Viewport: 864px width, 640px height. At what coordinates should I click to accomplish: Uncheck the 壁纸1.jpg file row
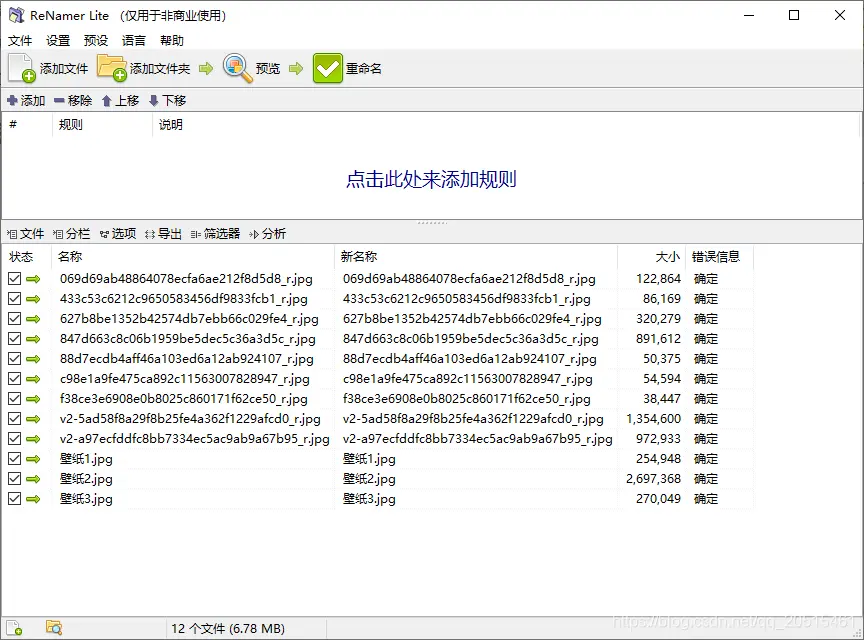12,458
